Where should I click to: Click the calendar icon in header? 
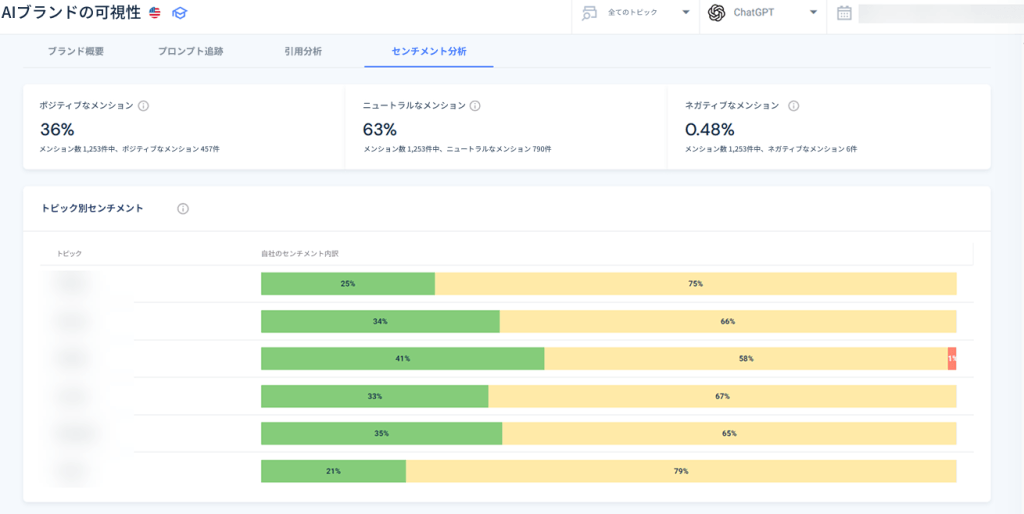[844, 13]
